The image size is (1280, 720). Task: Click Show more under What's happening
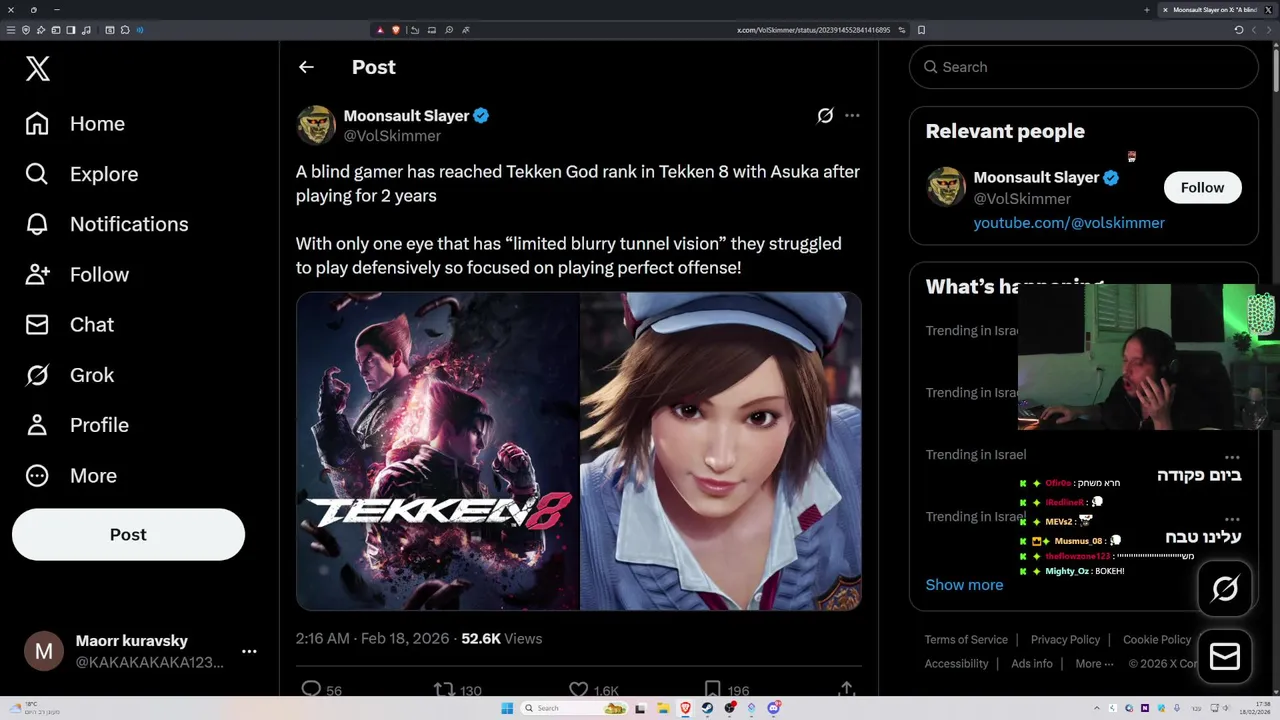964,585
